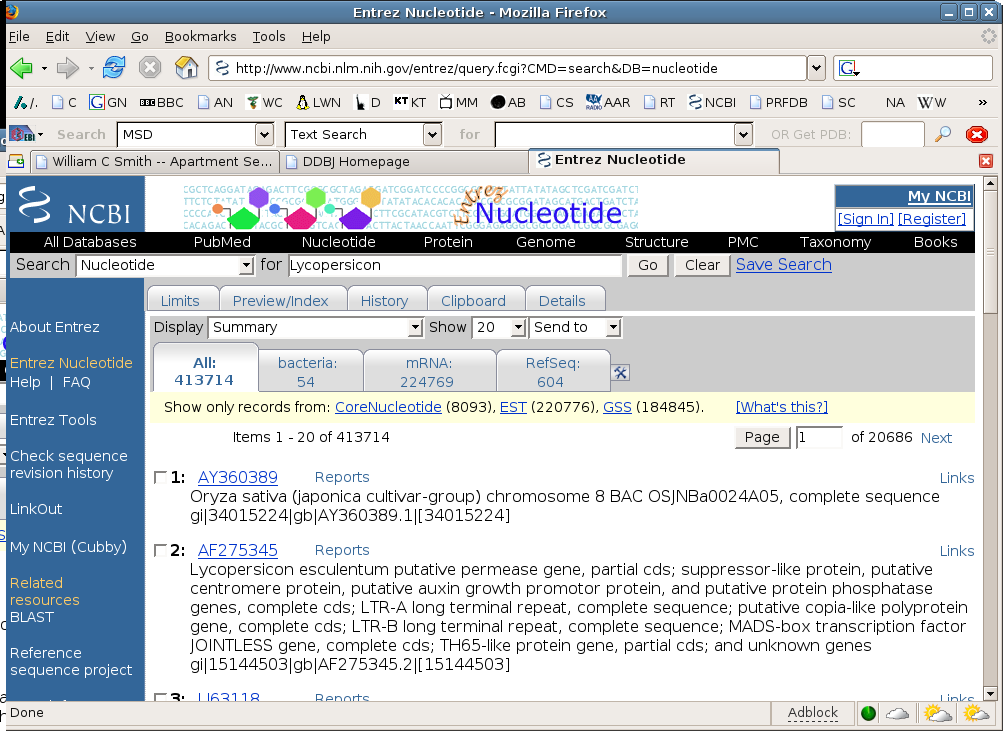Open the AAR radio bookmark

click(608, 102)
